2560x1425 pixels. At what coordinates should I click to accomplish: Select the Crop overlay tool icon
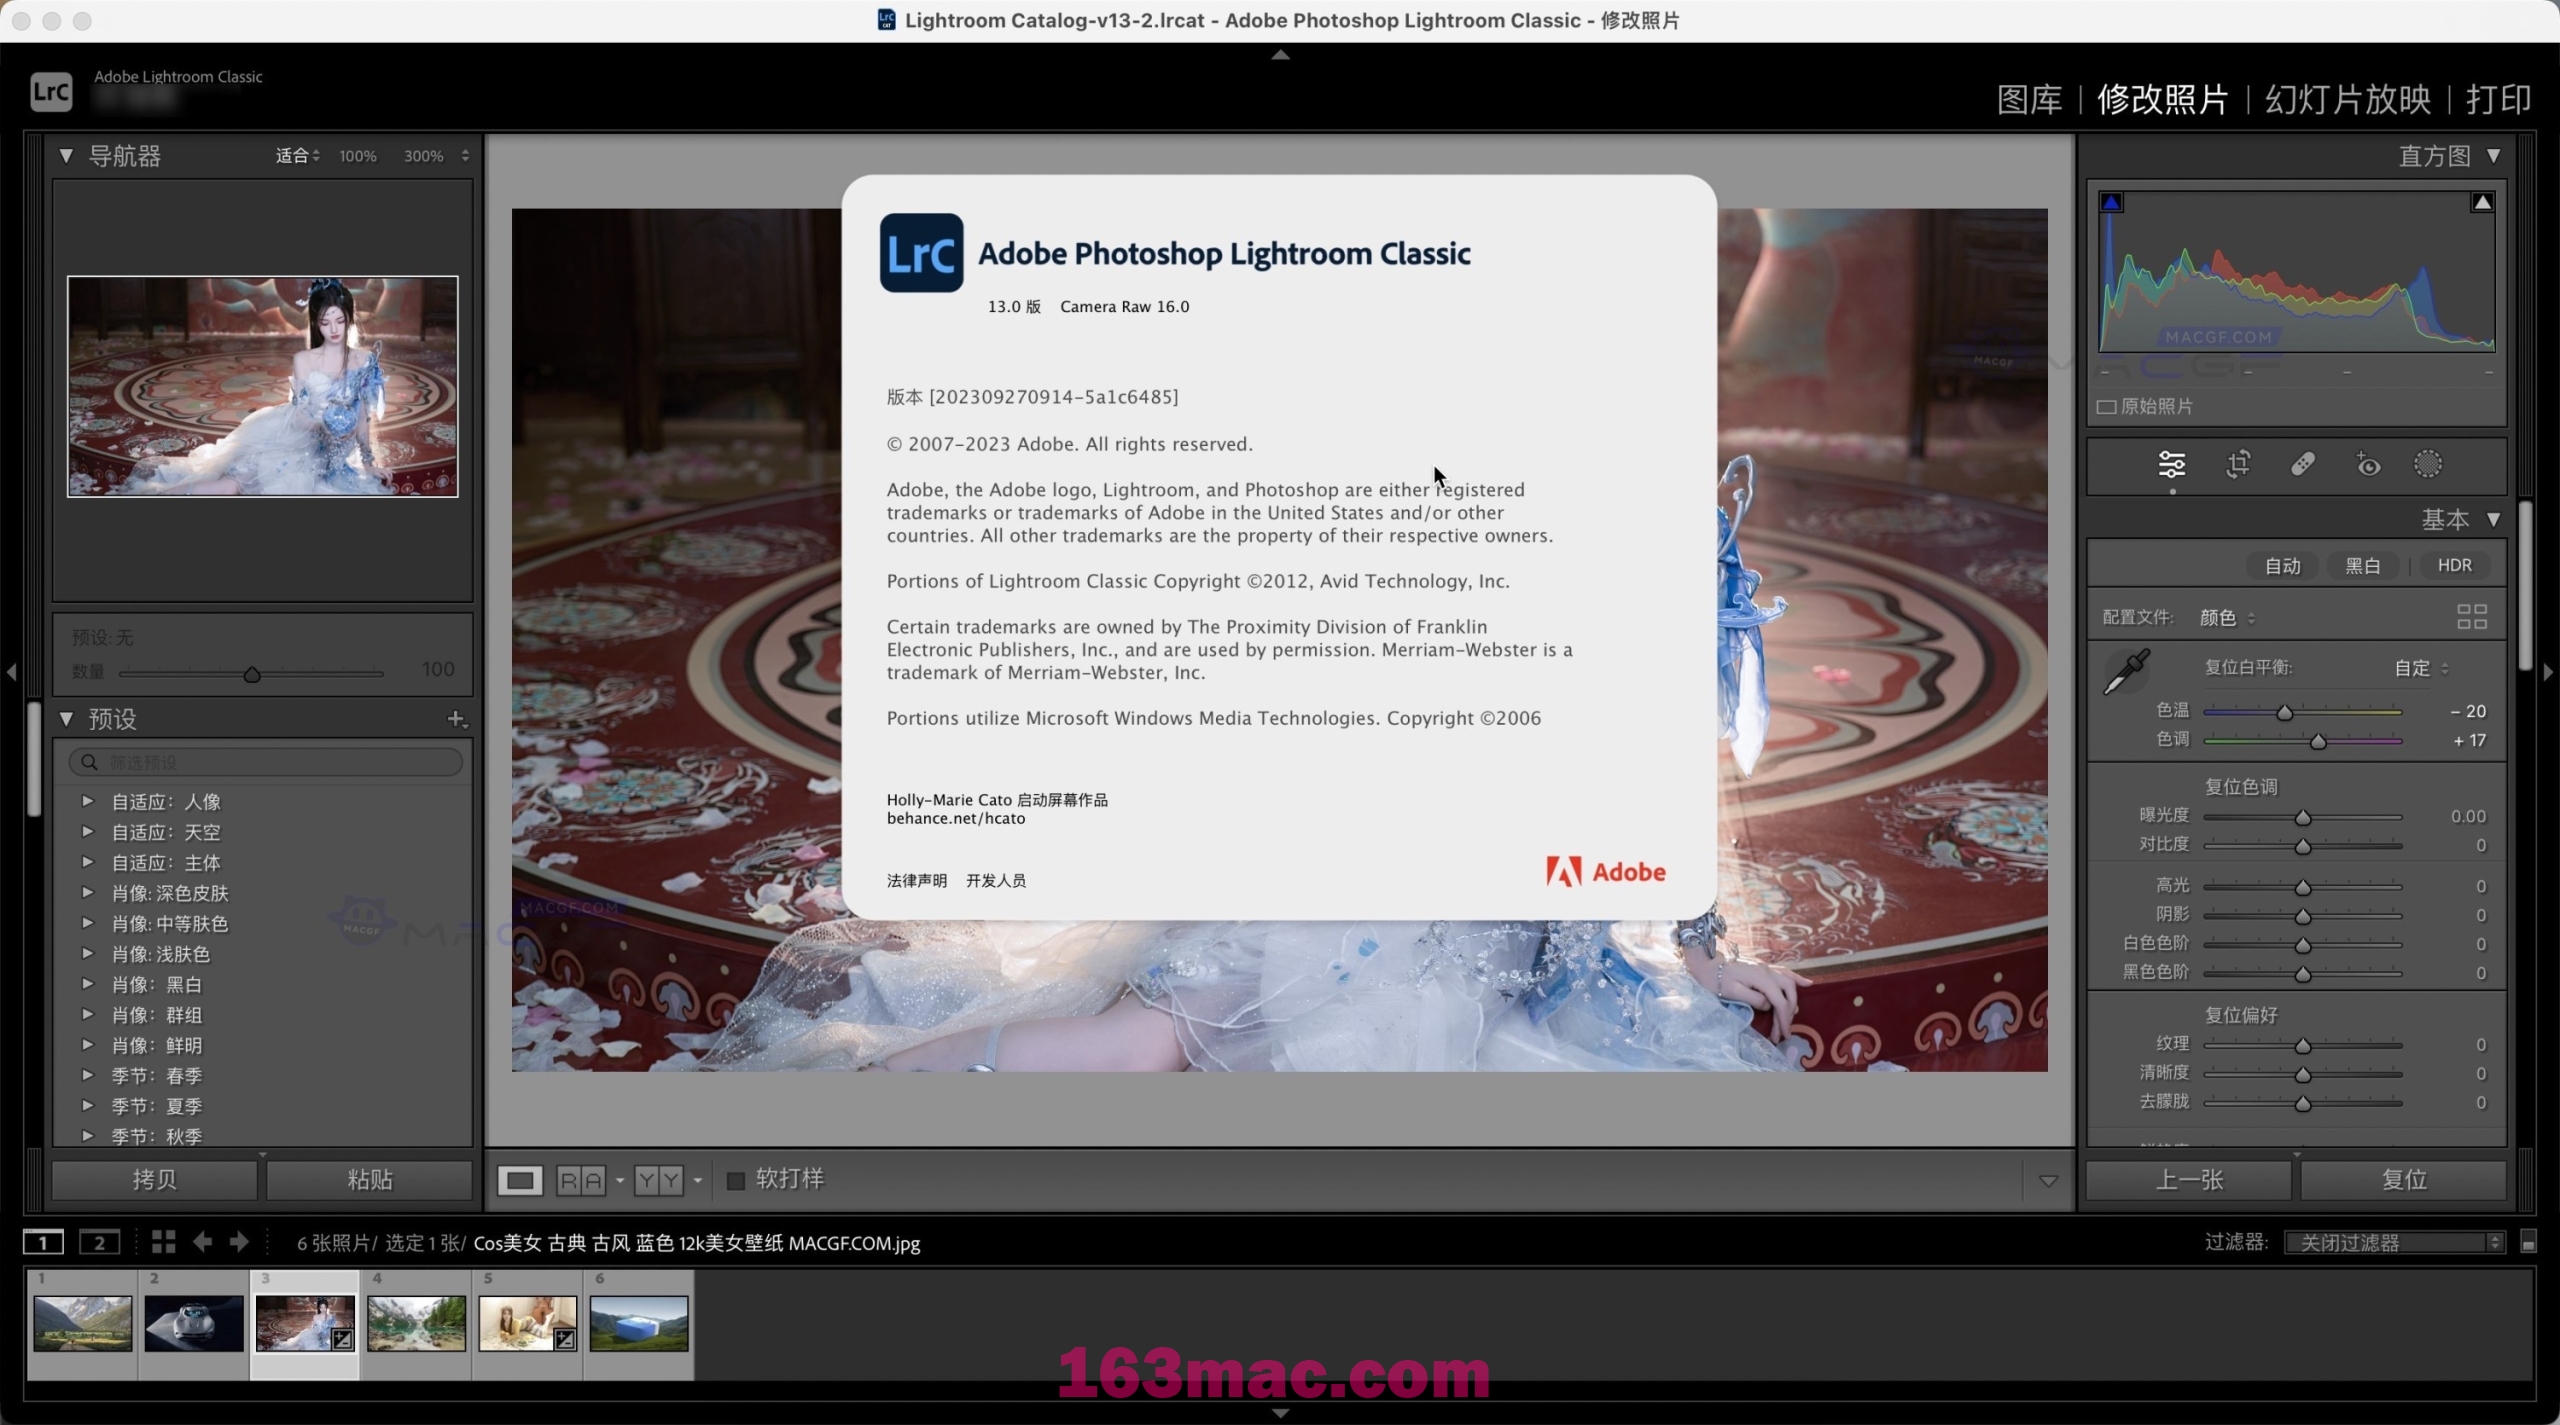[x=2238, y=465]
